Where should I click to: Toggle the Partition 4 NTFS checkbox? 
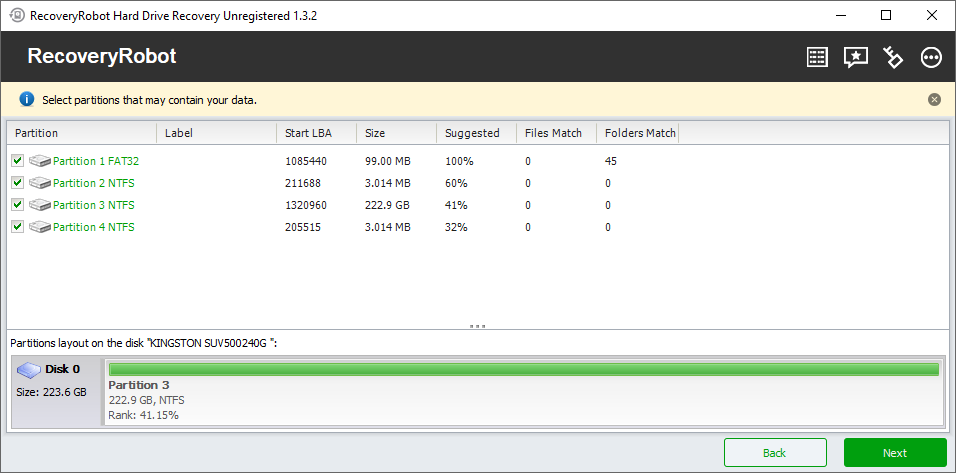[17, 227]
